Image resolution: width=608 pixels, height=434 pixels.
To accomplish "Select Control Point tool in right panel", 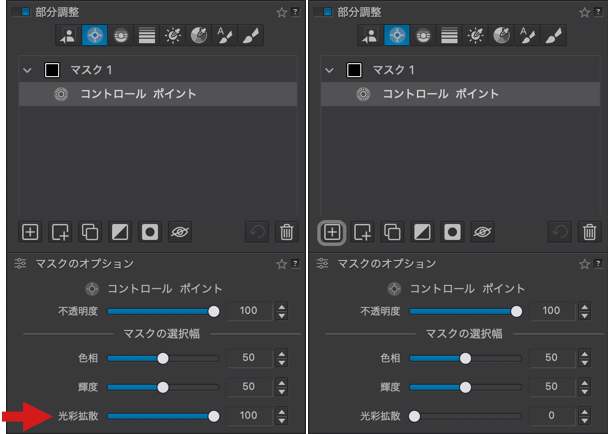I will pos(397,36).
